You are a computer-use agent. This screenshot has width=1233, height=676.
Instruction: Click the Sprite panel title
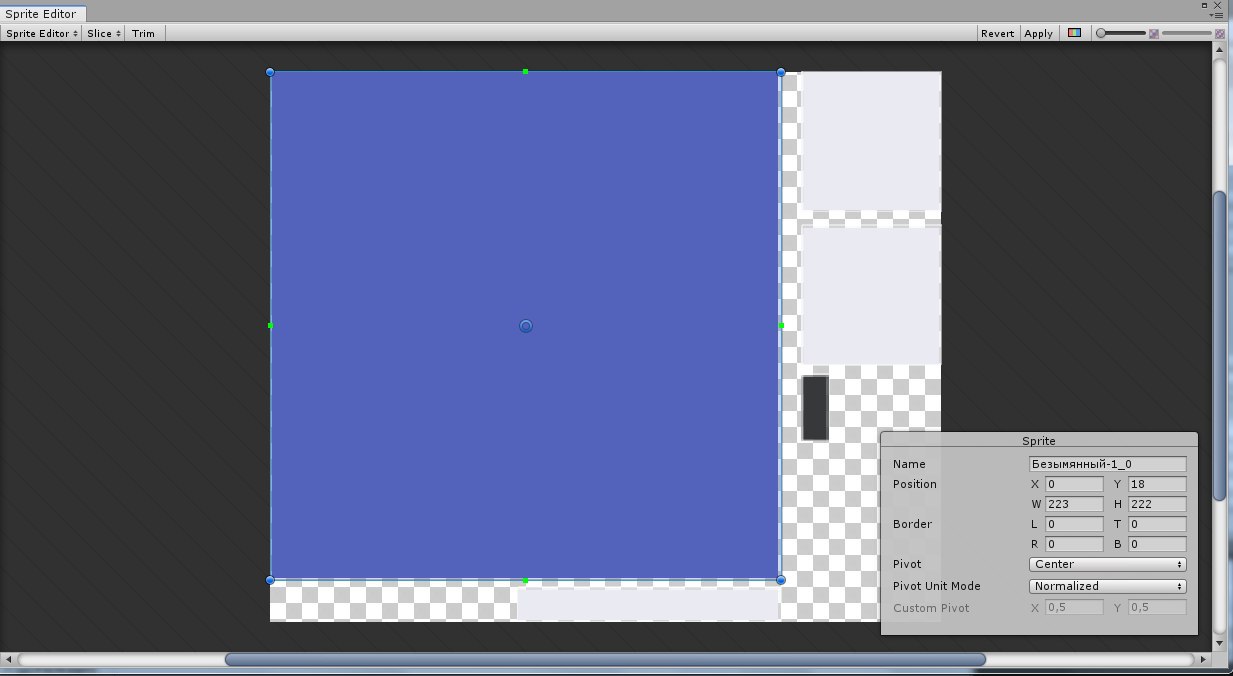click(x=1039, y=440)
